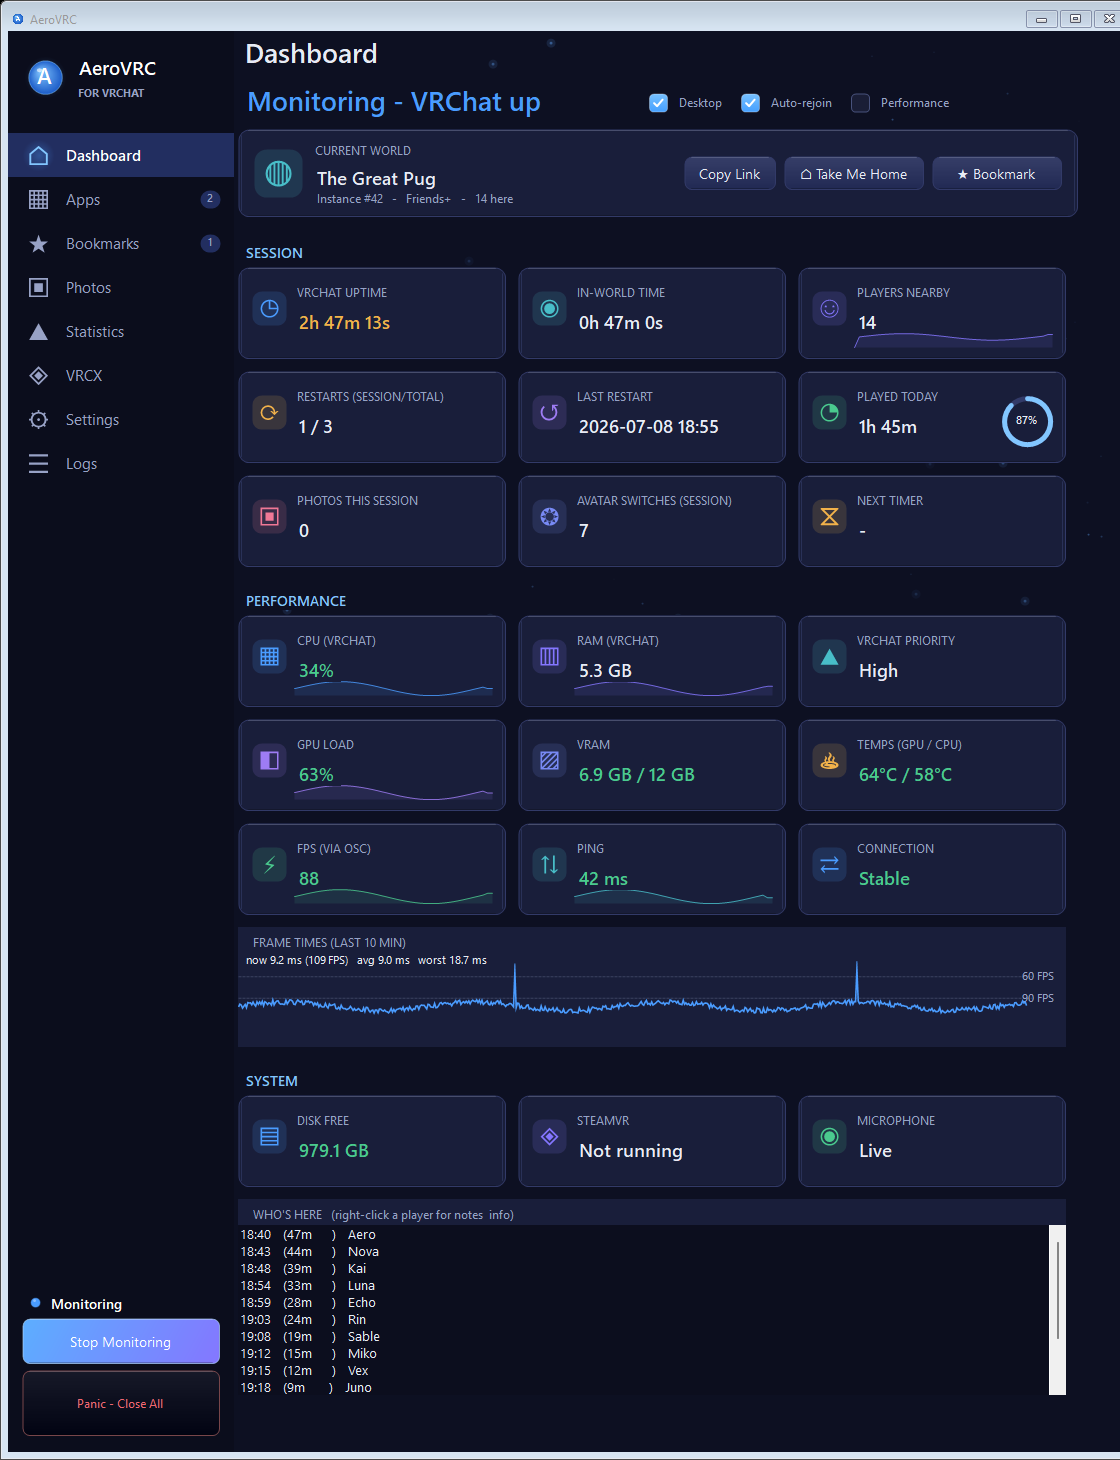Select player Nova in the list

pyautogui.click(x=363, y=1252)
